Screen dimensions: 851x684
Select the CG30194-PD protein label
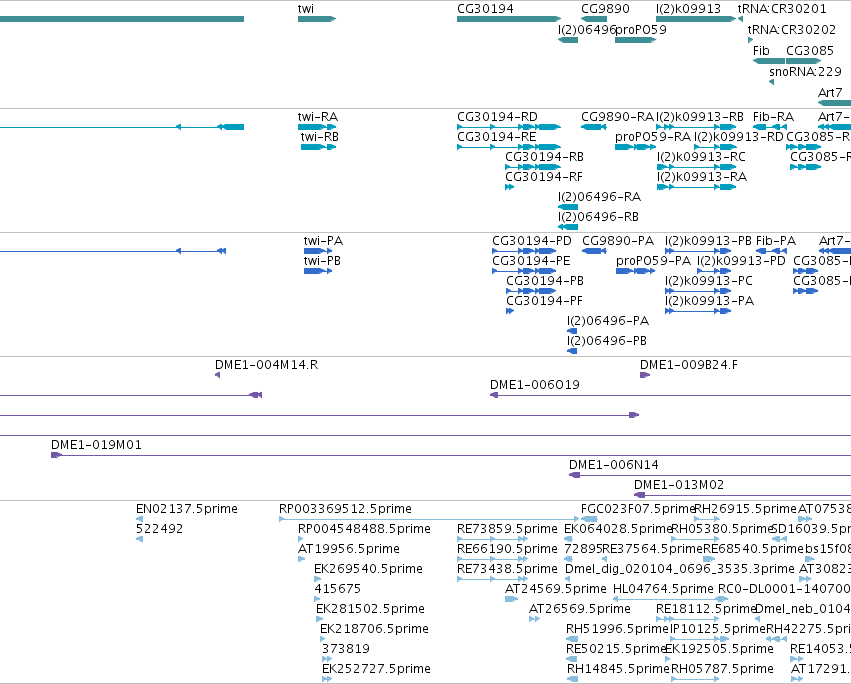tap(532, 240)
